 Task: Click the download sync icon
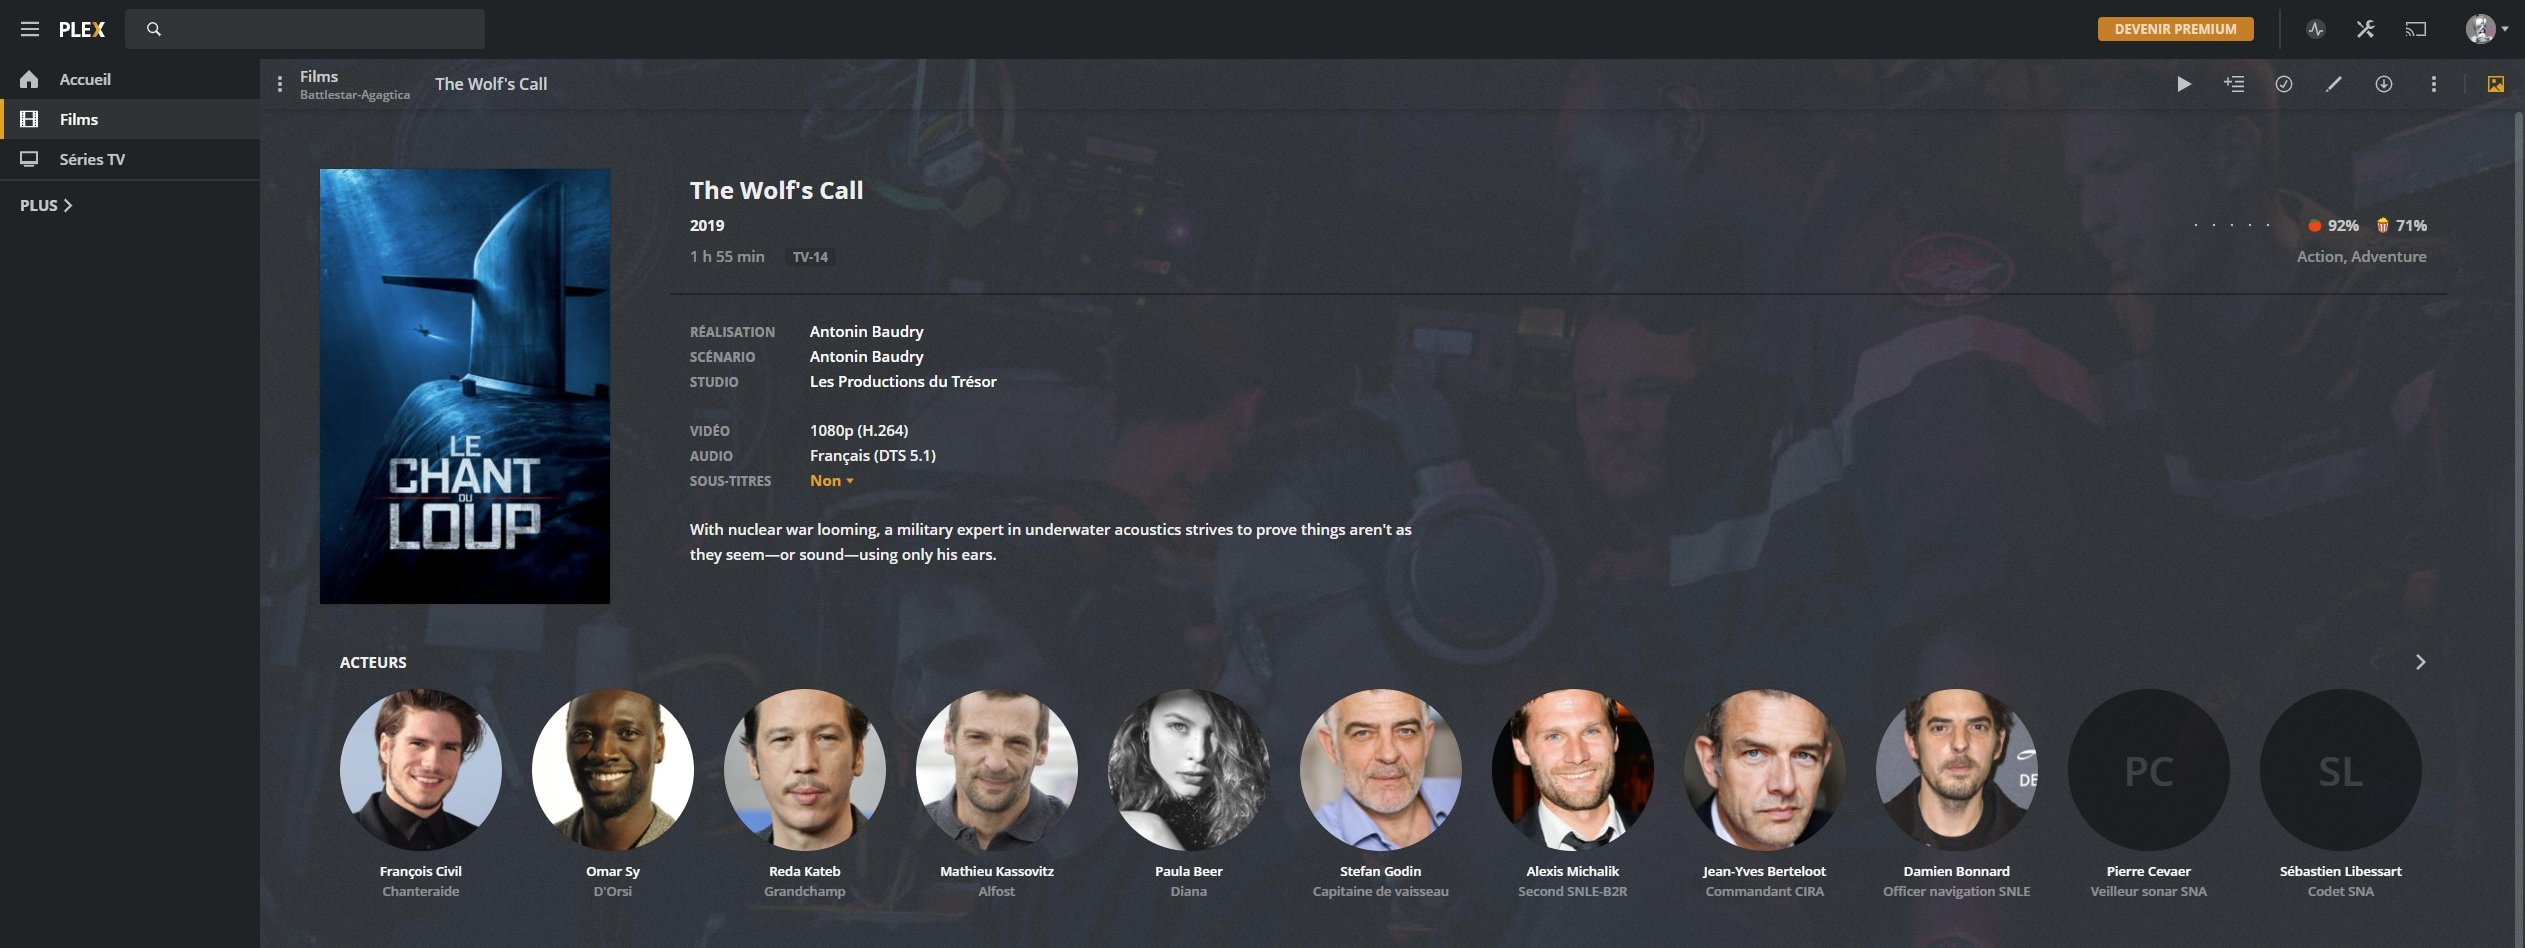pos(2384,84)
